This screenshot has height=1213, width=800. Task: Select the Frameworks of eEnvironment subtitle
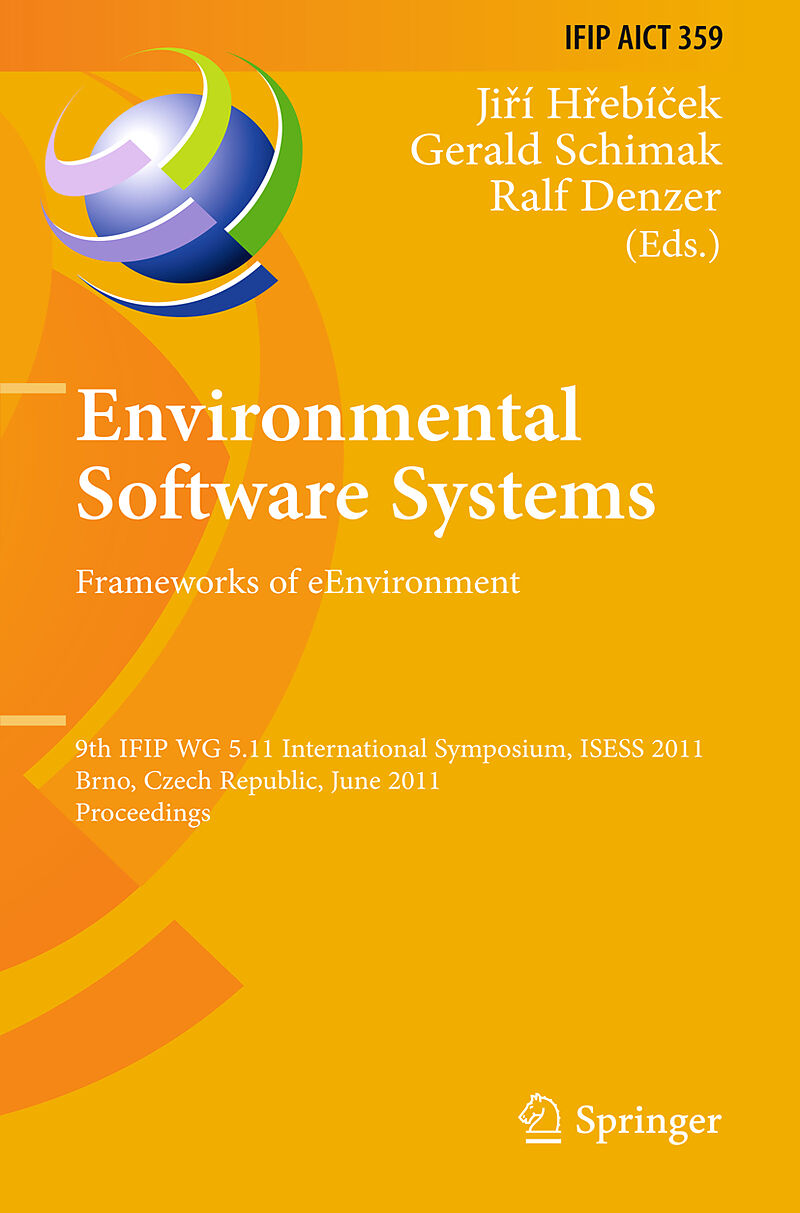pyautogui.click(x=299, y=581)
